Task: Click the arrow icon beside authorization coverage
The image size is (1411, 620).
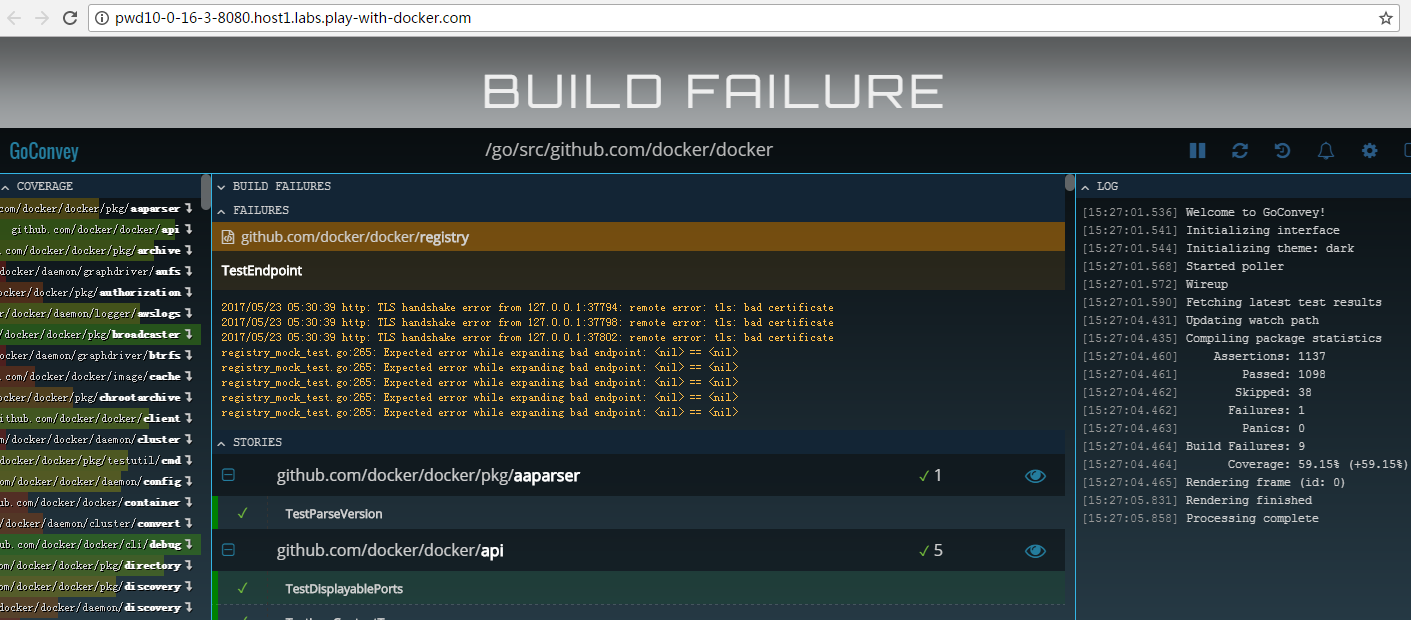Action: [188, 293]
